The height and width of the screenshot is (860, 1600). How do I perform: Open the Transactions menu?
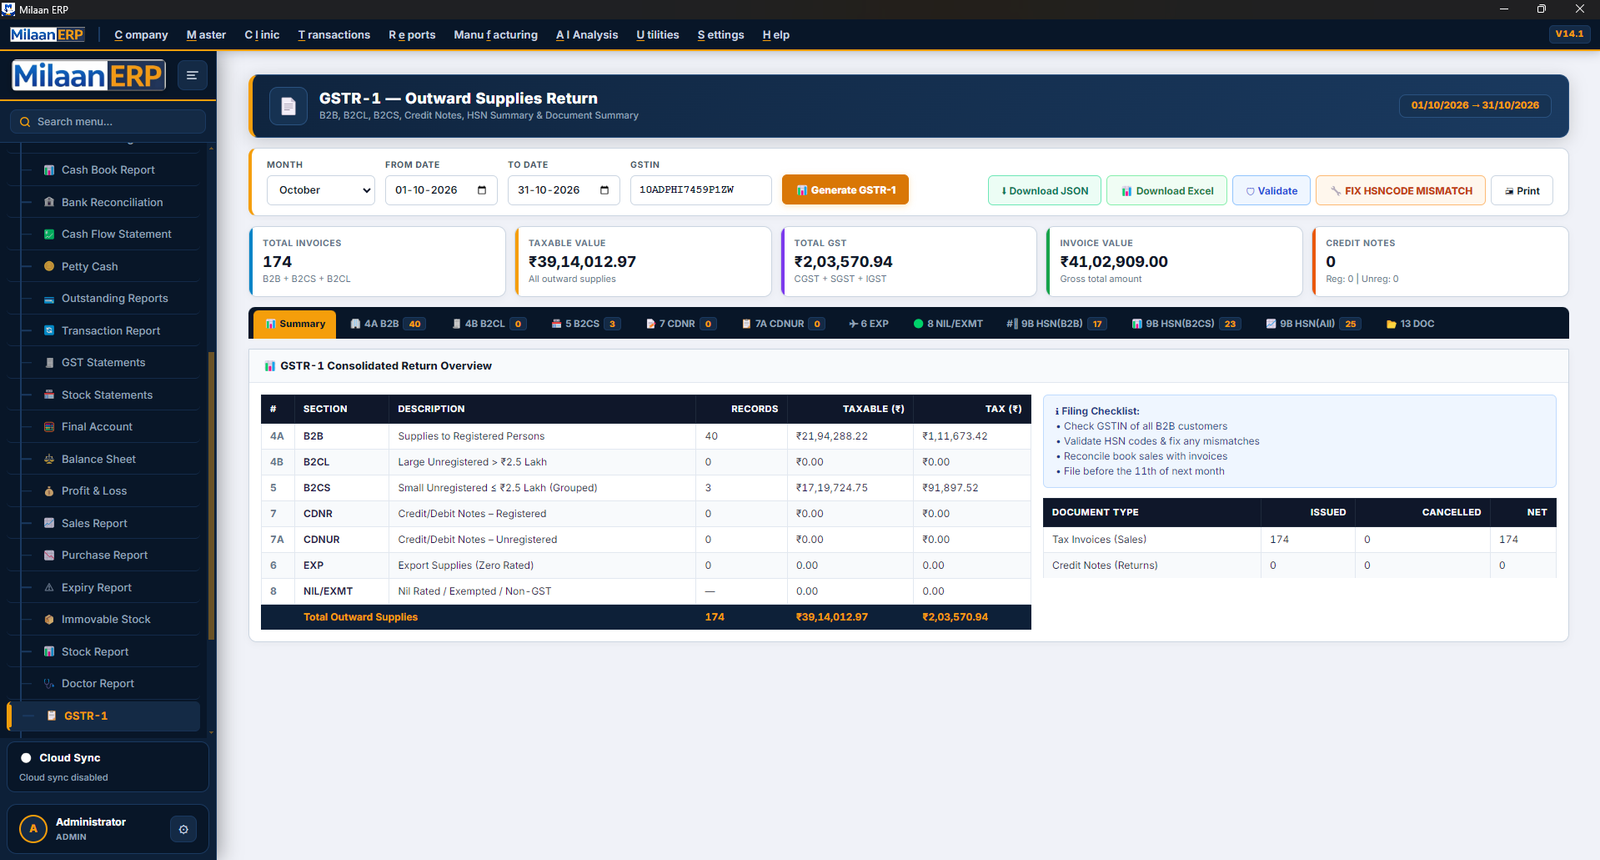(x=334, y=35)
